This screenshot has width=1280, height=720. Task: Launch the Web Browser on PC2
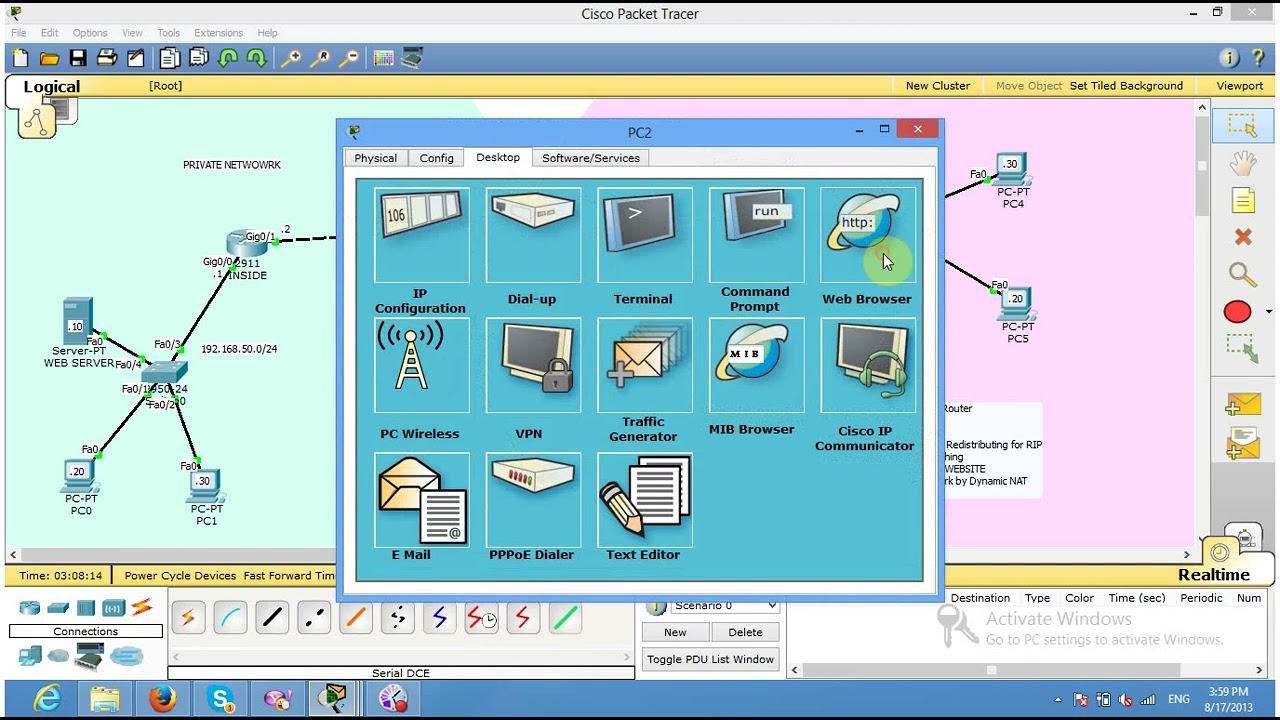point(867,236)
